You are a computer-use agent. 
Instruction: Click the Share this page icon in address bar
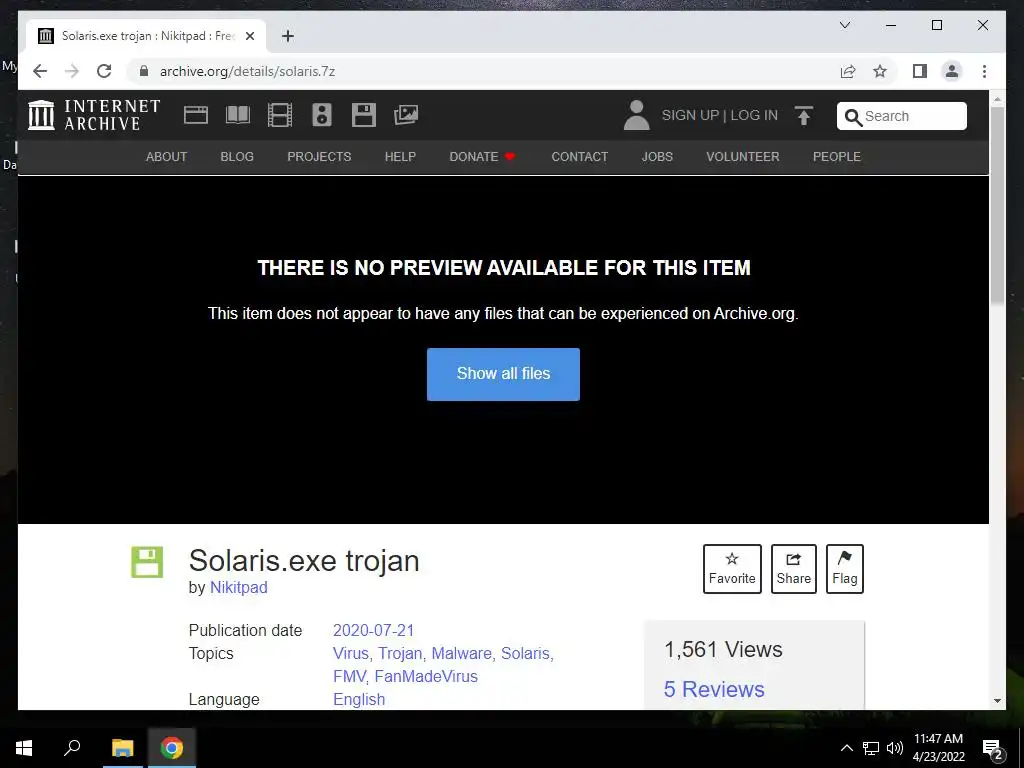848,71
